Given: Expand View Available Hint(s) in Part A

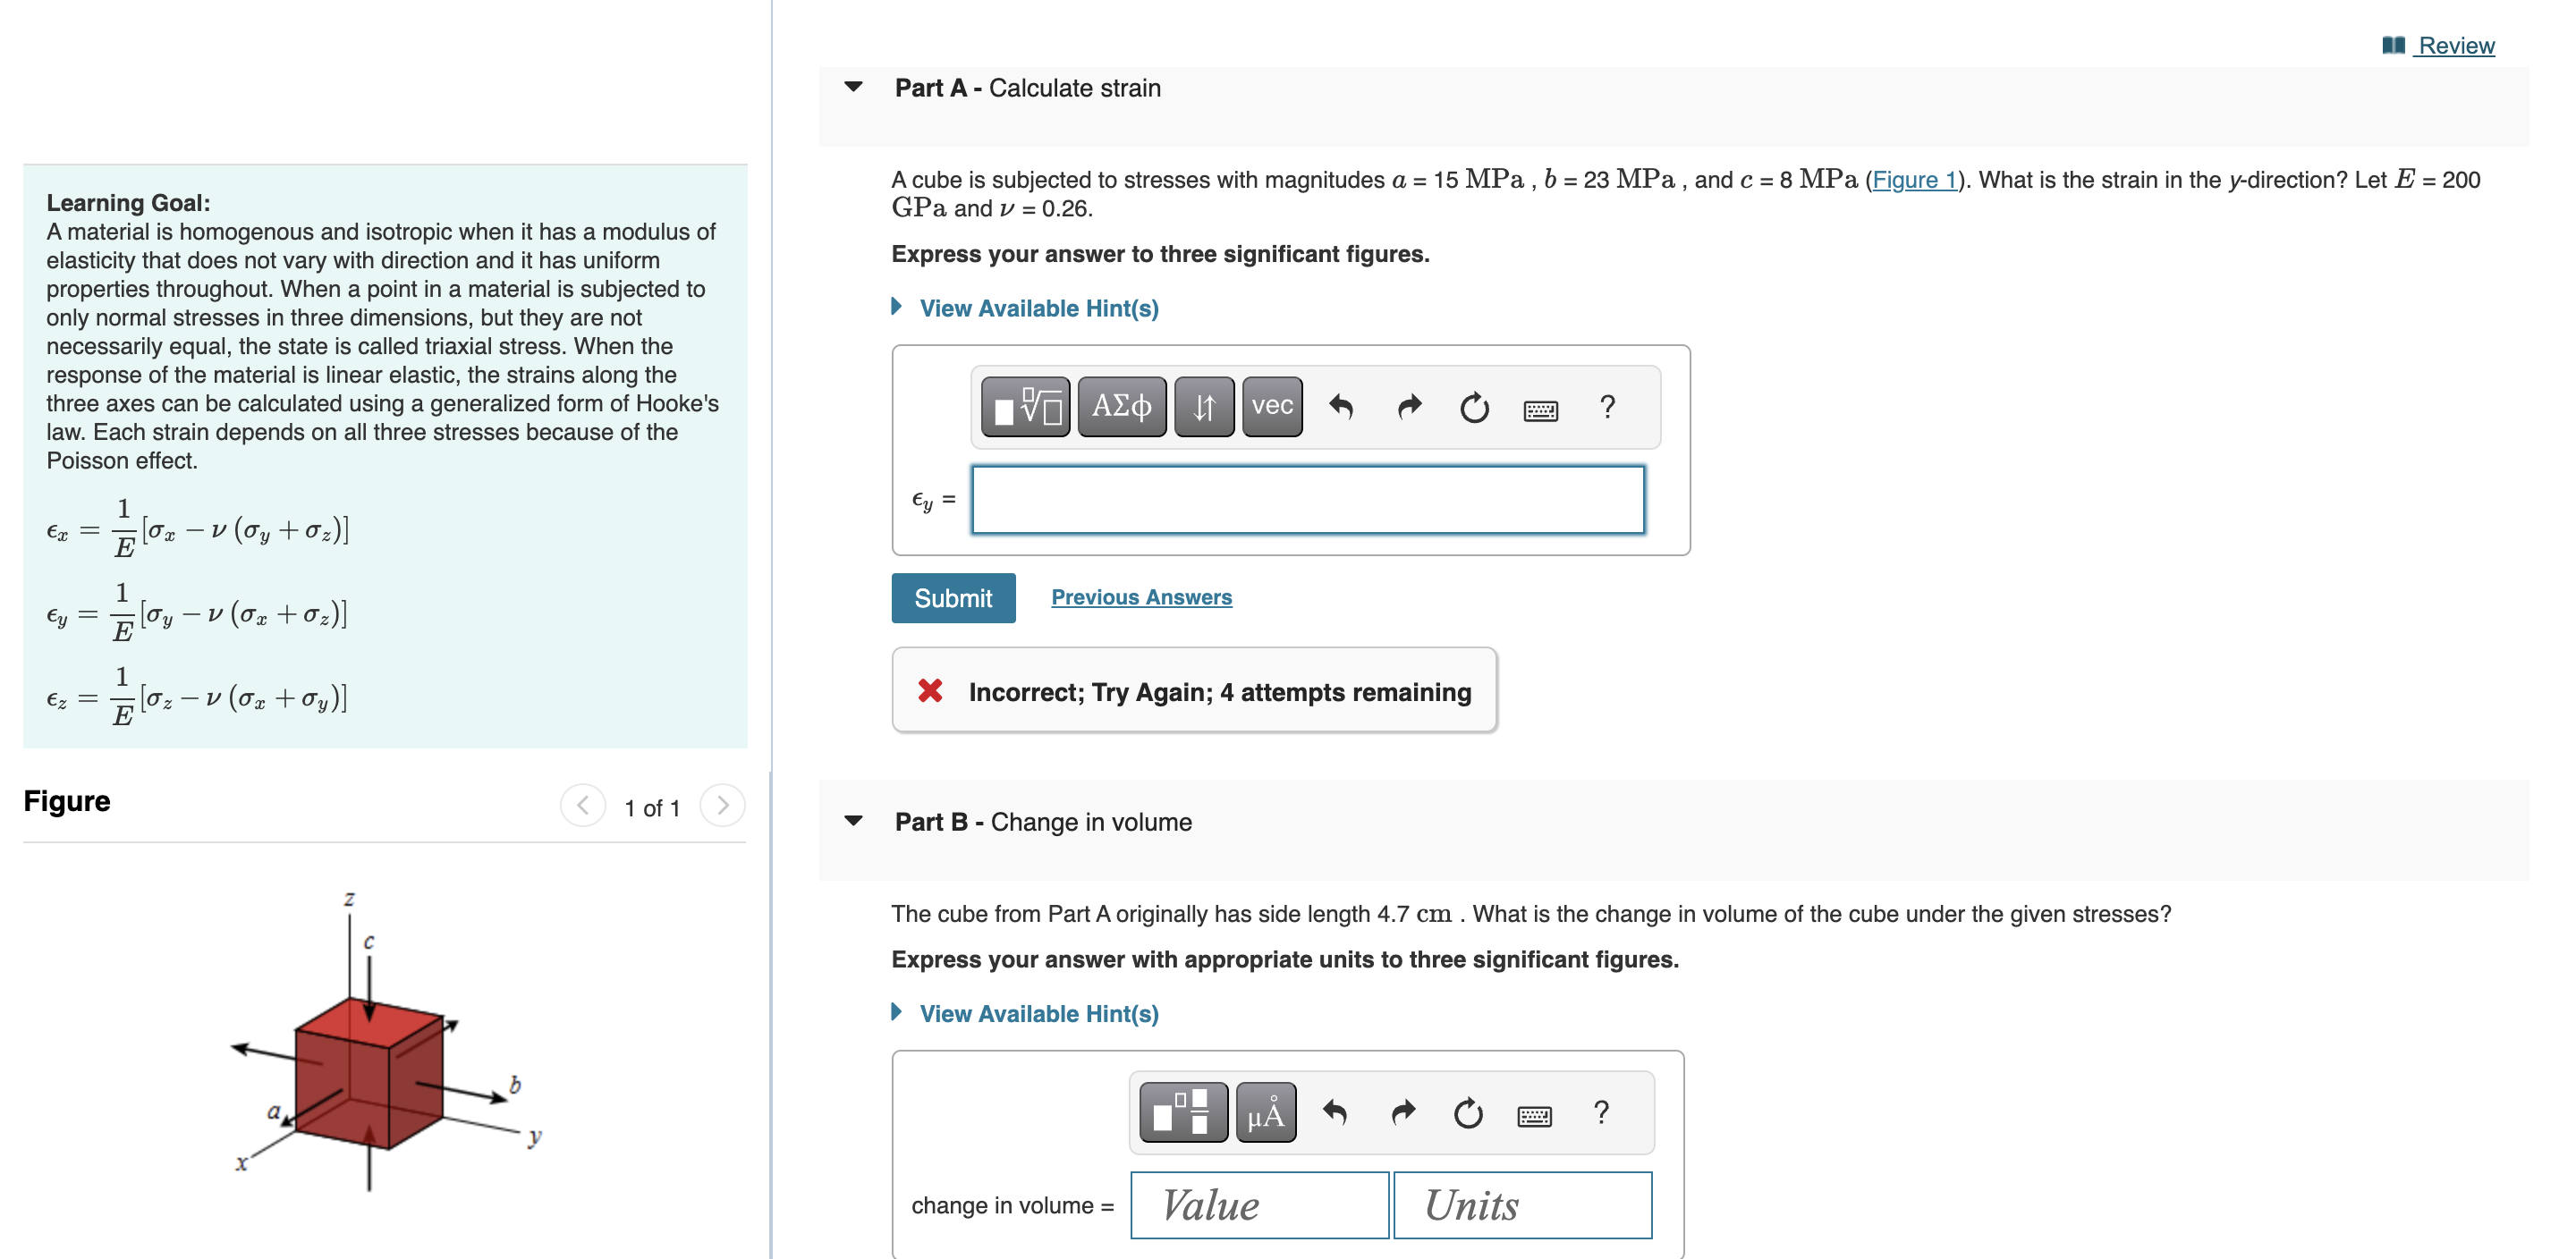Looking at the screenshot, I should (1037, 308).
